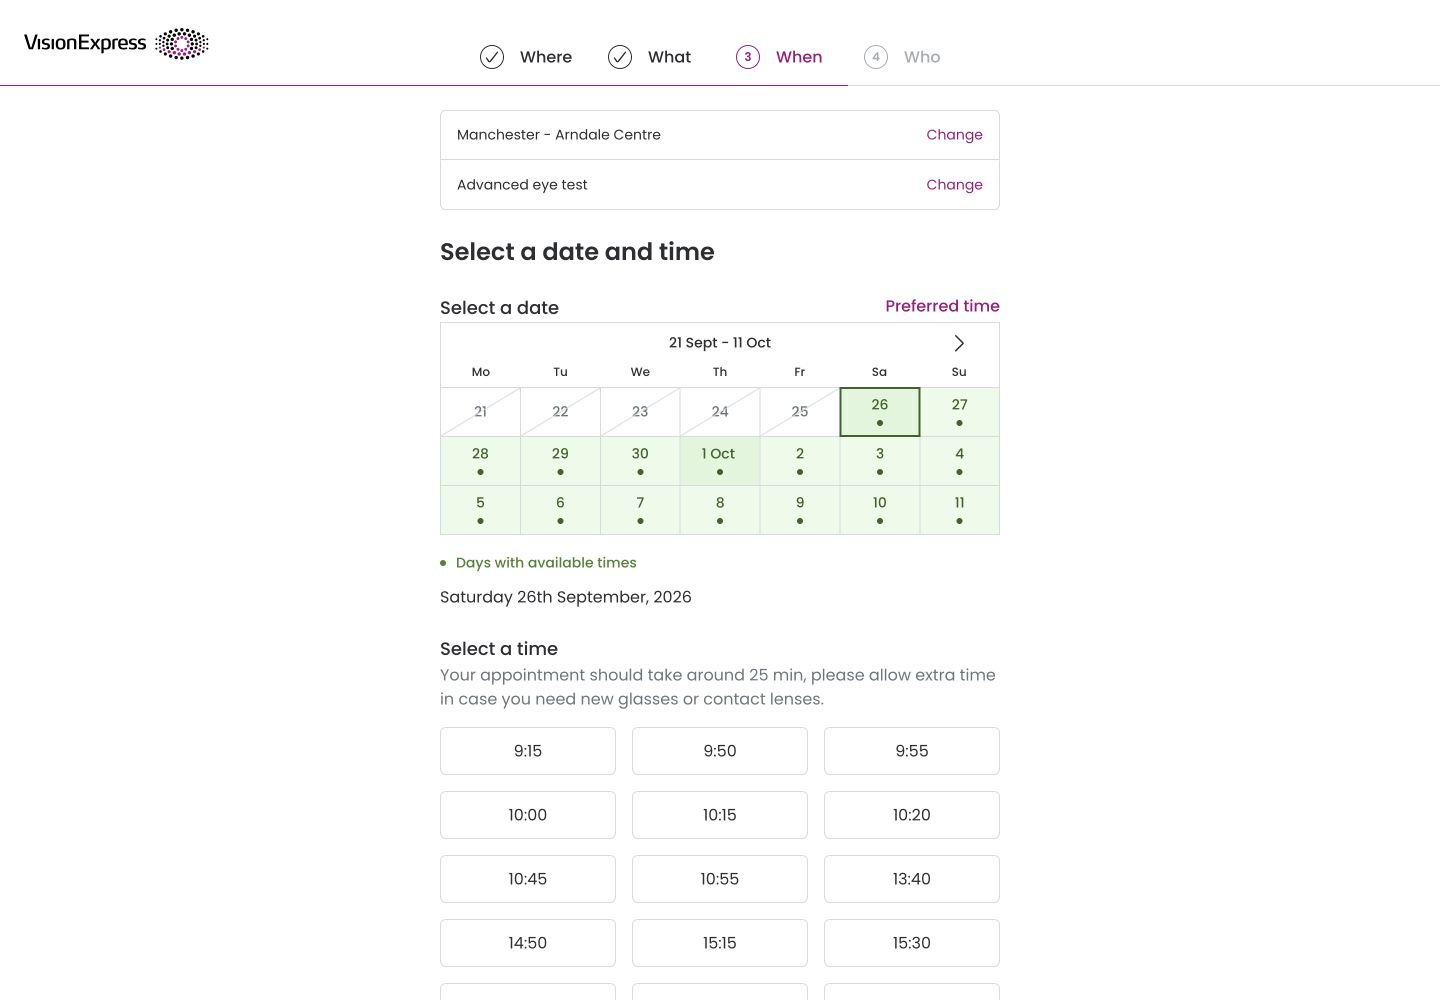Open the Preferred time link
Screen dimensions: 1440x1000
[x=942, y=306]
